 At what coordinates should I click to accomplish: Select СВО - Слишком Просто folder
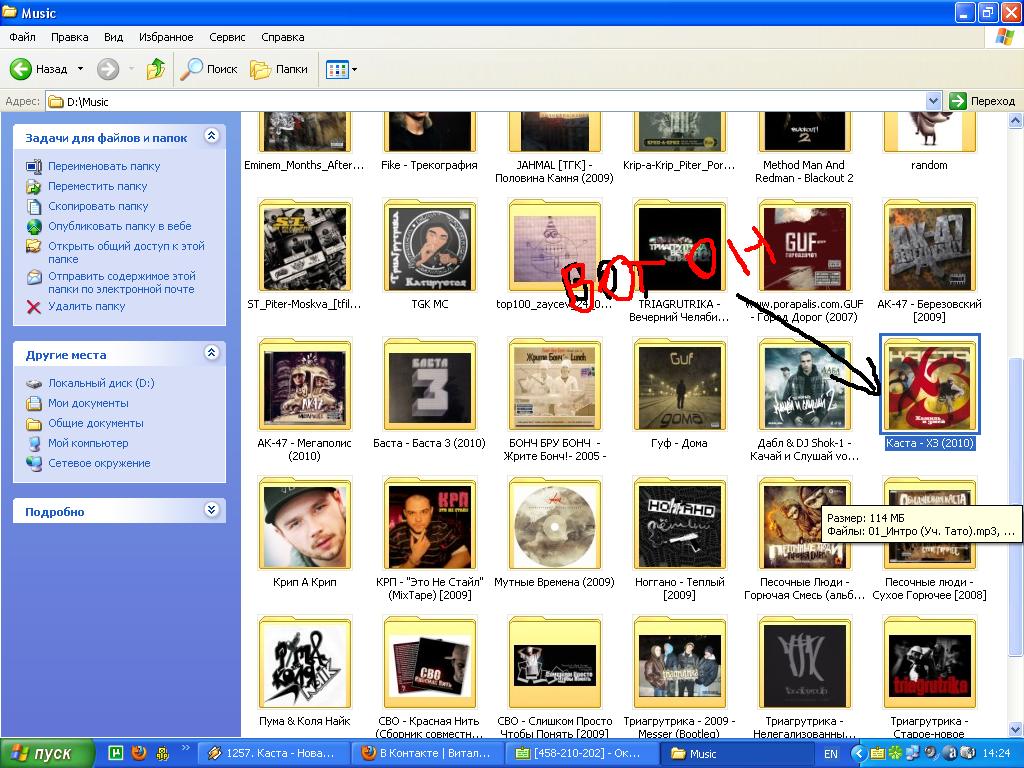pyautogui.click(x=554, y=664)
